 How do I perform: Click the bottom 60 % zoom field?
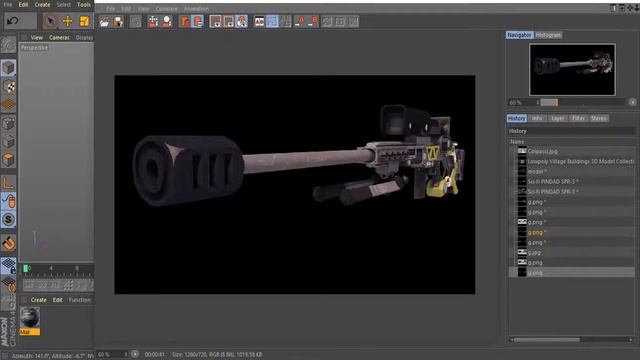[x=113, y=355]
